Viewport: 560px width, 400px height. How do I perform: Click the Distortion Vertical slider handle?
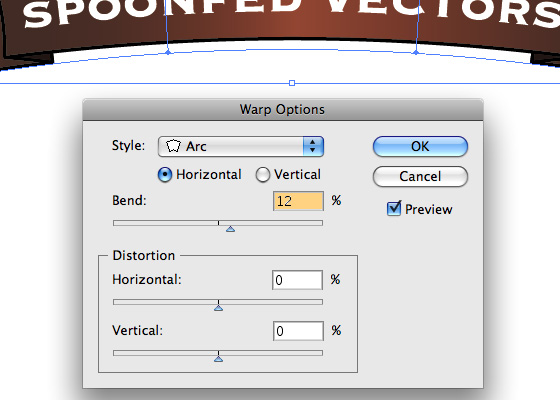tap(219, 359)
